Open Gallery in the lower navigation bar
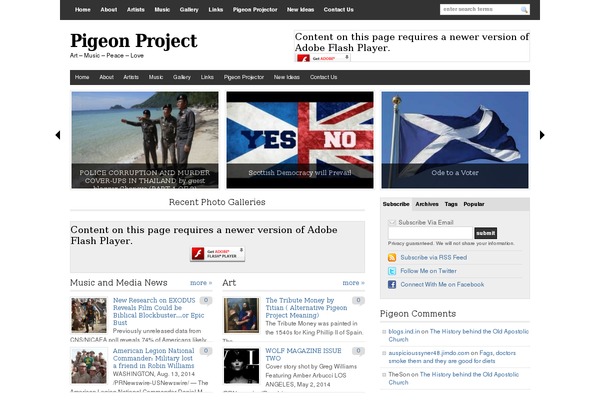This screenshot has width=600, height=400. 182,77
